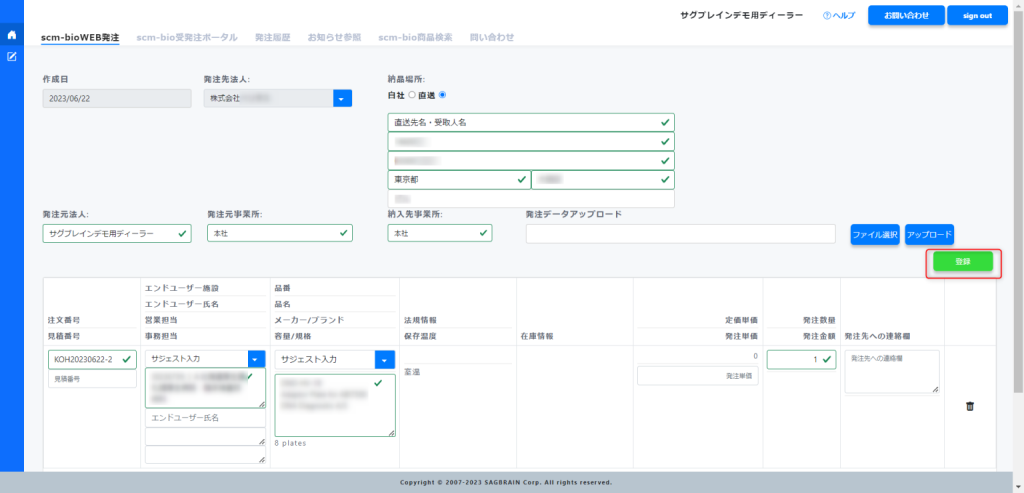Expand the product number suggest dropdown
1024x493 pixels.
tap(385, 359)
